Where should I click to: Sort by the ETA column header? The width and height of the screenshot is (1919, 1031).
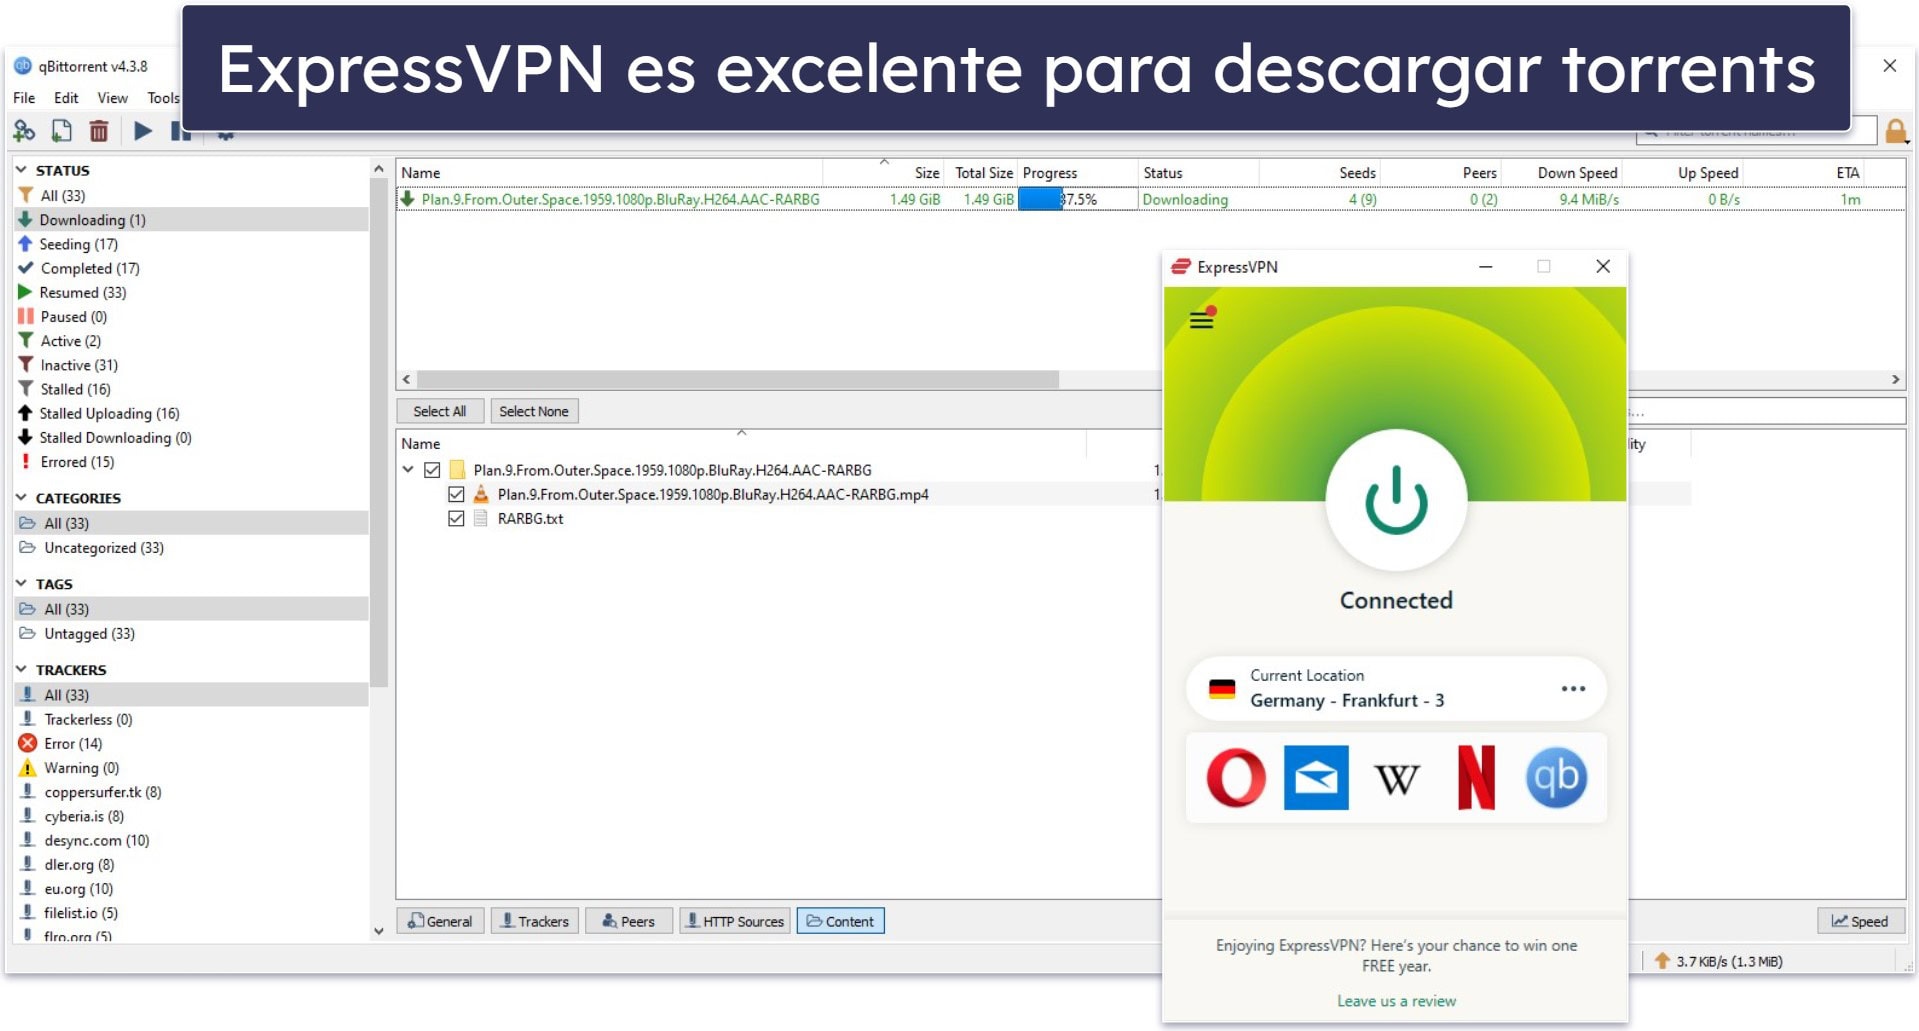click(1804, 173)
